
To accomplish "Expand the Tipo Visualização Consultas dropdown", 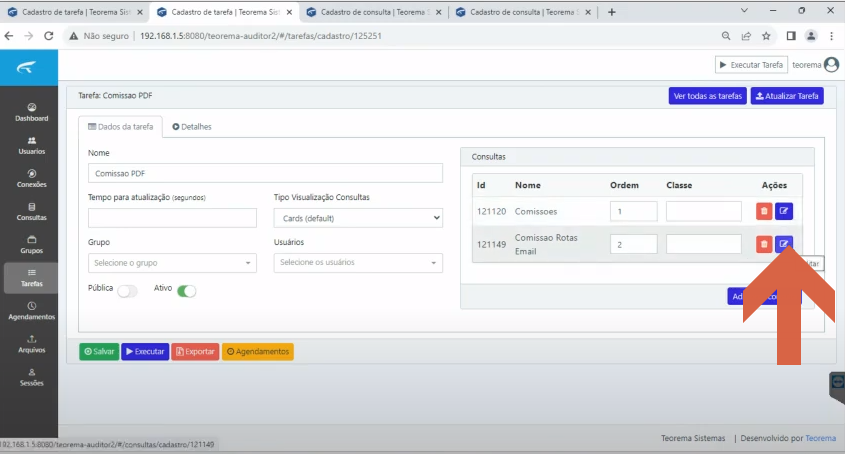I will click(x=358, y=218).
